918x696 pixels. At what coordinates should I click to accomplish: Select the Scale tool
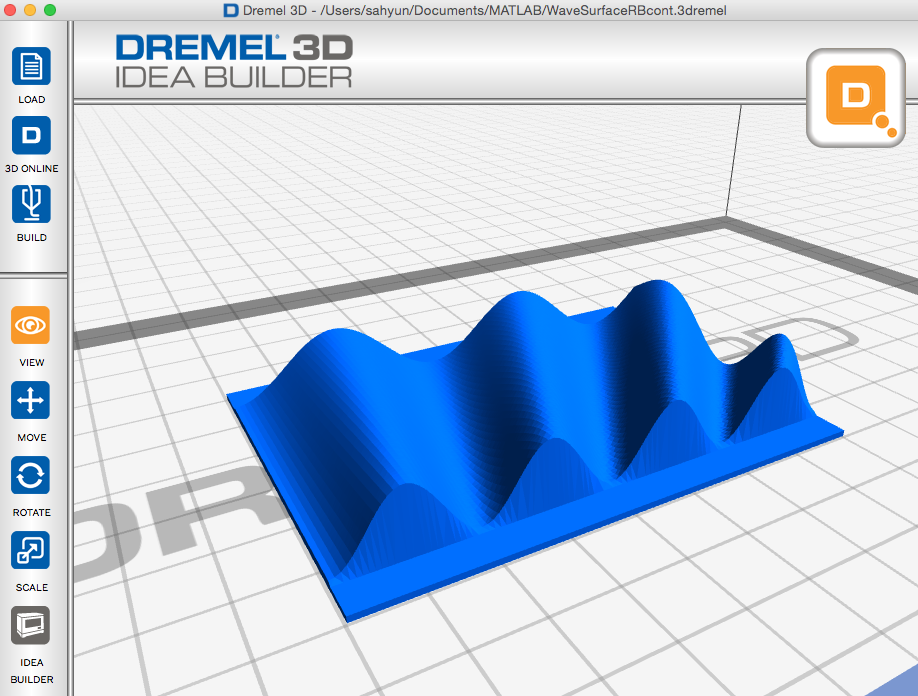[30, 550]
